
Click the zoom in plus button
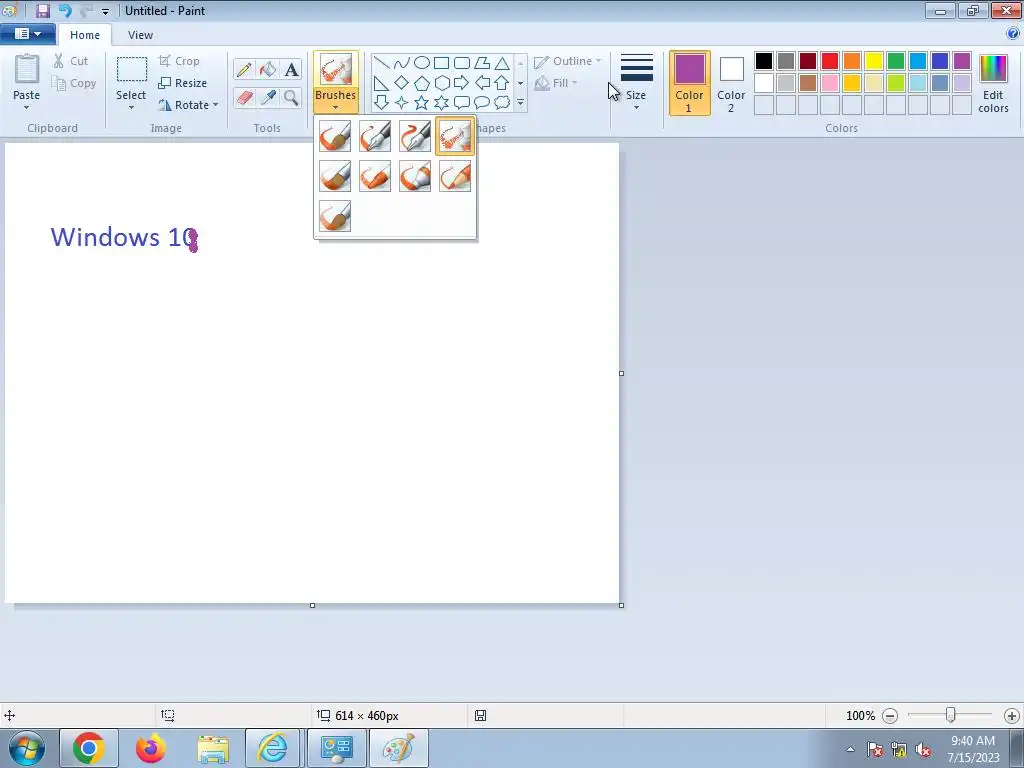1012,716
